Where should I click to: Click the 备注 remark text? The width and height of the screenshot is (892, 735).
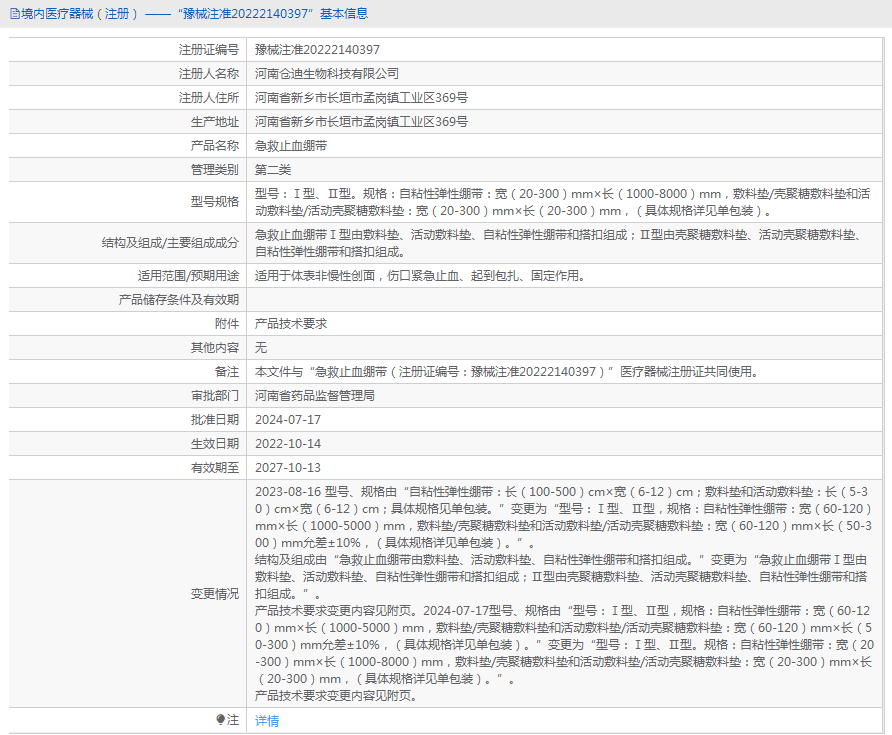point(506,371)
